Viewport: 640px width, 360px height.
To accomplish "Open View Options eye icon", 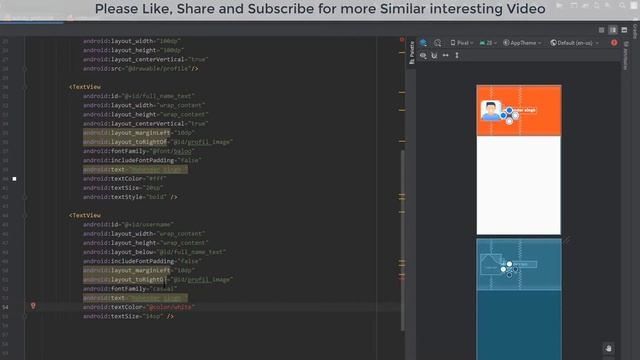I will pyautogui.click(x=423, y=56).
